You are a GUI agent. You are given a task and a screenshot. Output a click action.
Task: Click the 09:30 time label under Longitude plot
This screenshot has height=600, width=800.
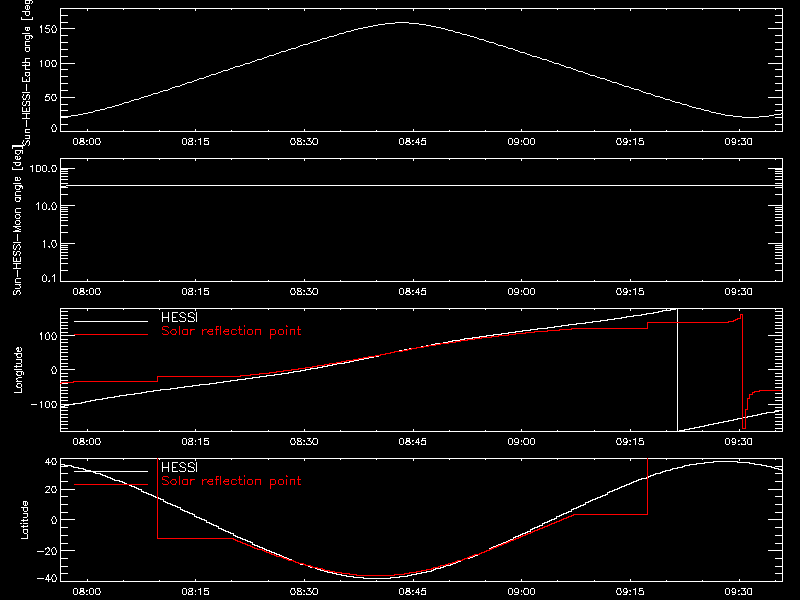pos(739,442)
